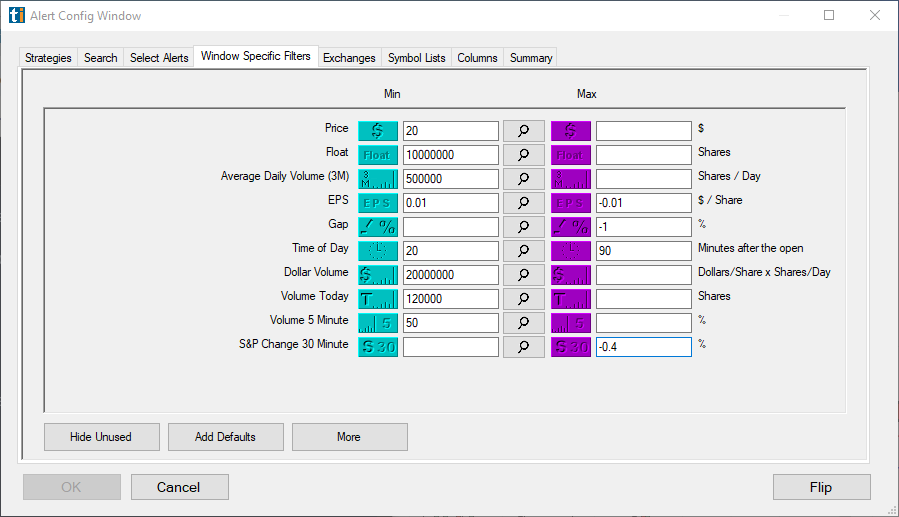Image resolution: width=899 pixels, height=517 pixels.
Task: Click the Min Float field showing 10000000
Action: click(451, 155)
